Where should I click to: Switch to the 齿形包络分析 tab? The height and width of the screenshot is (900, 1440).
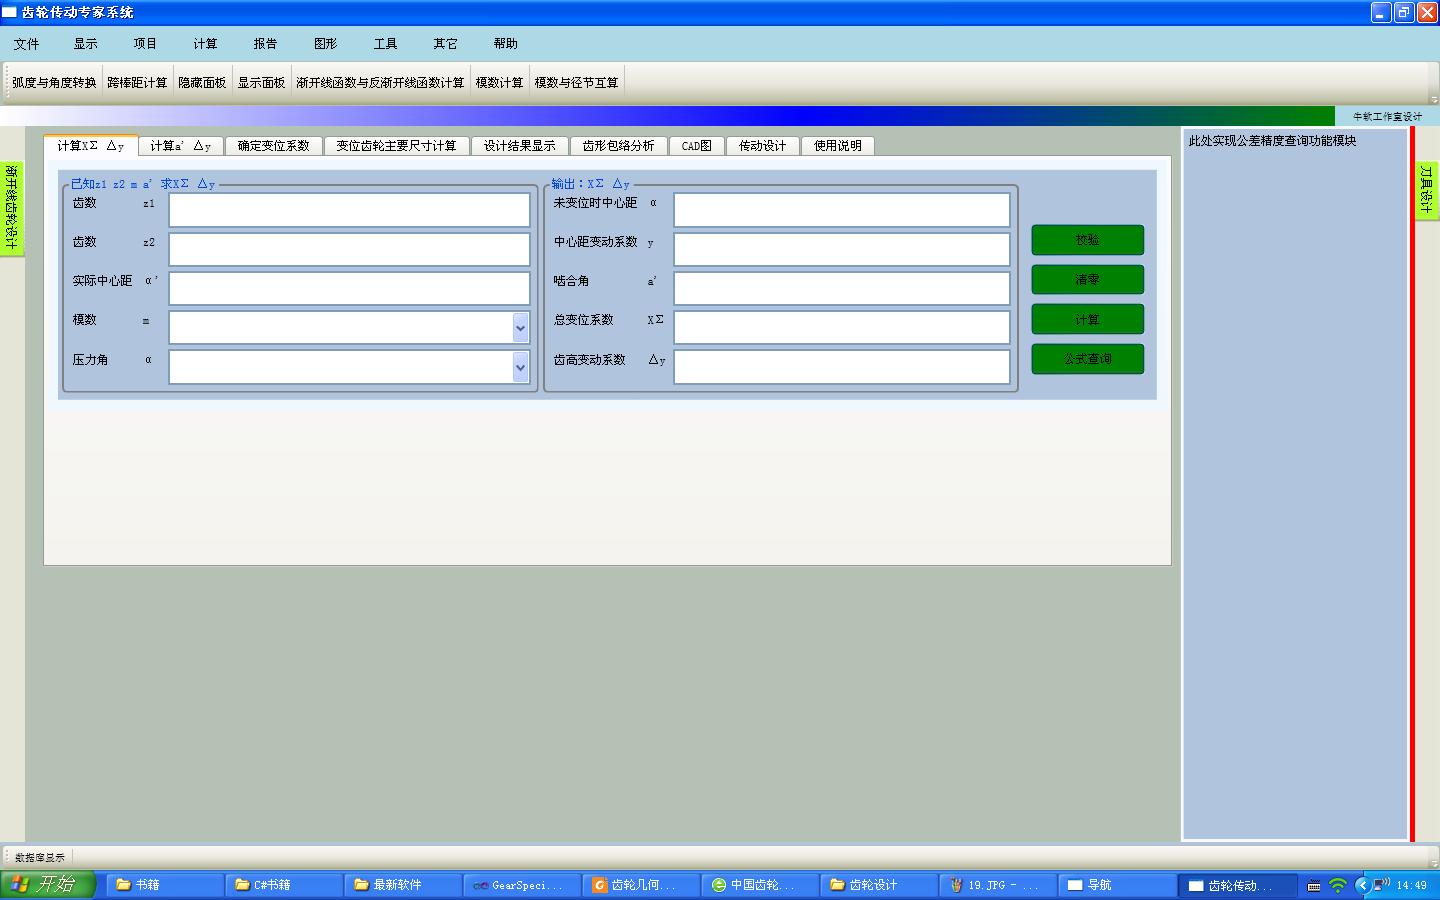coord(619,146)
